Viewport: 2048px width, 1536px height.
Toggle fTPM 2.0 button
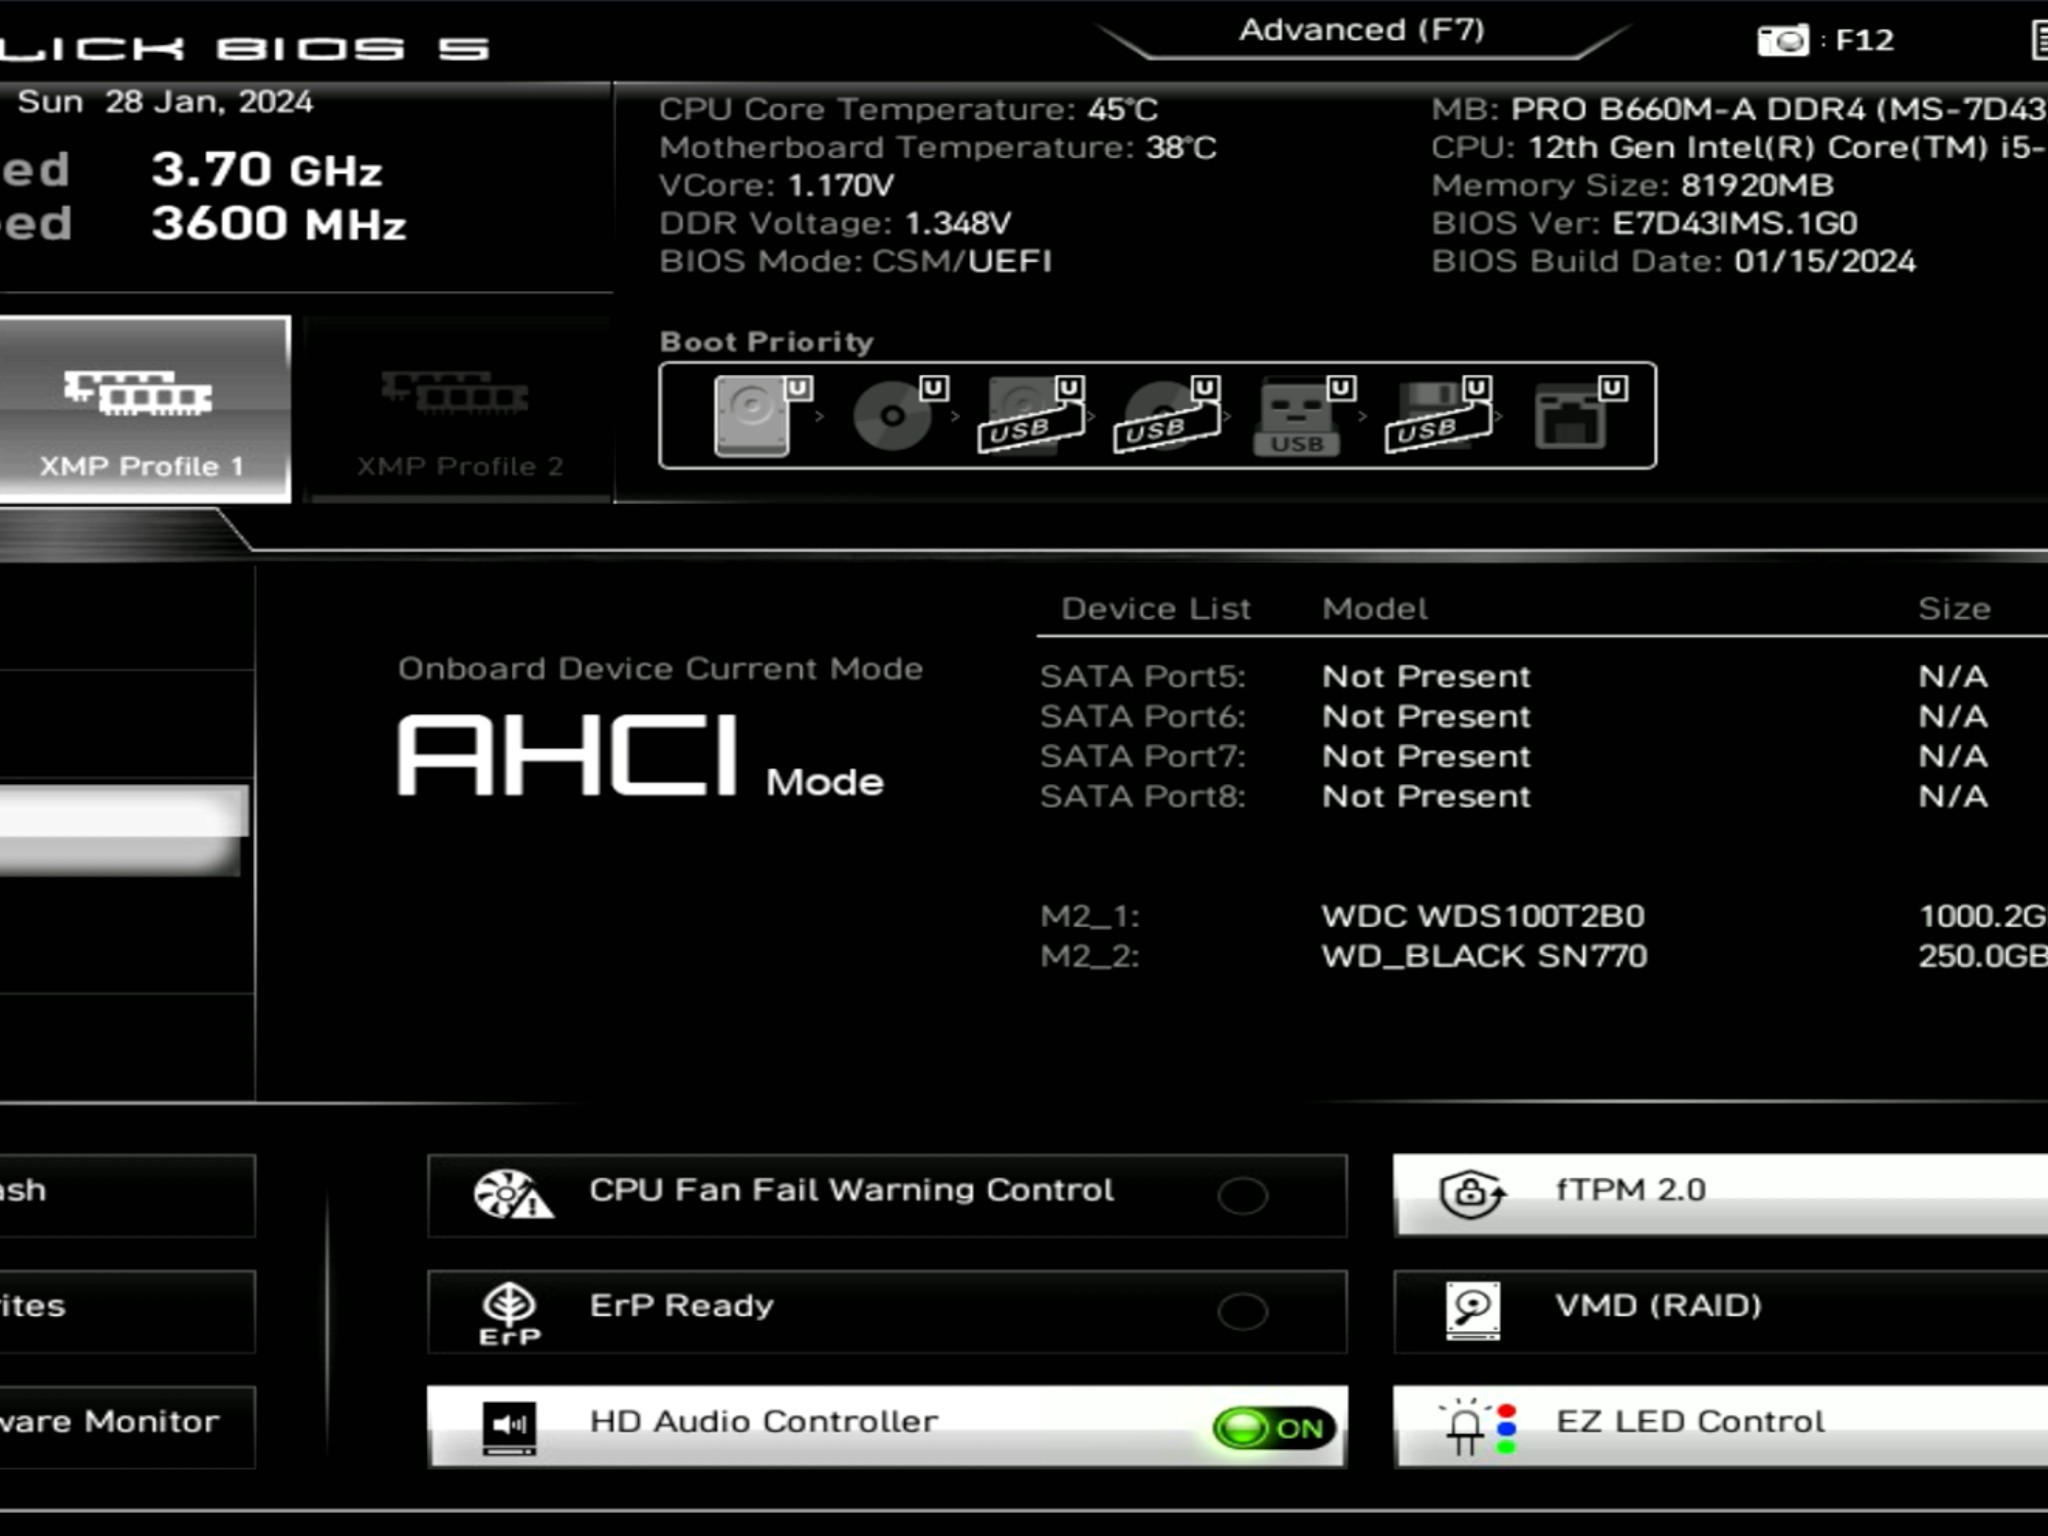(x=1721, y=1195)
